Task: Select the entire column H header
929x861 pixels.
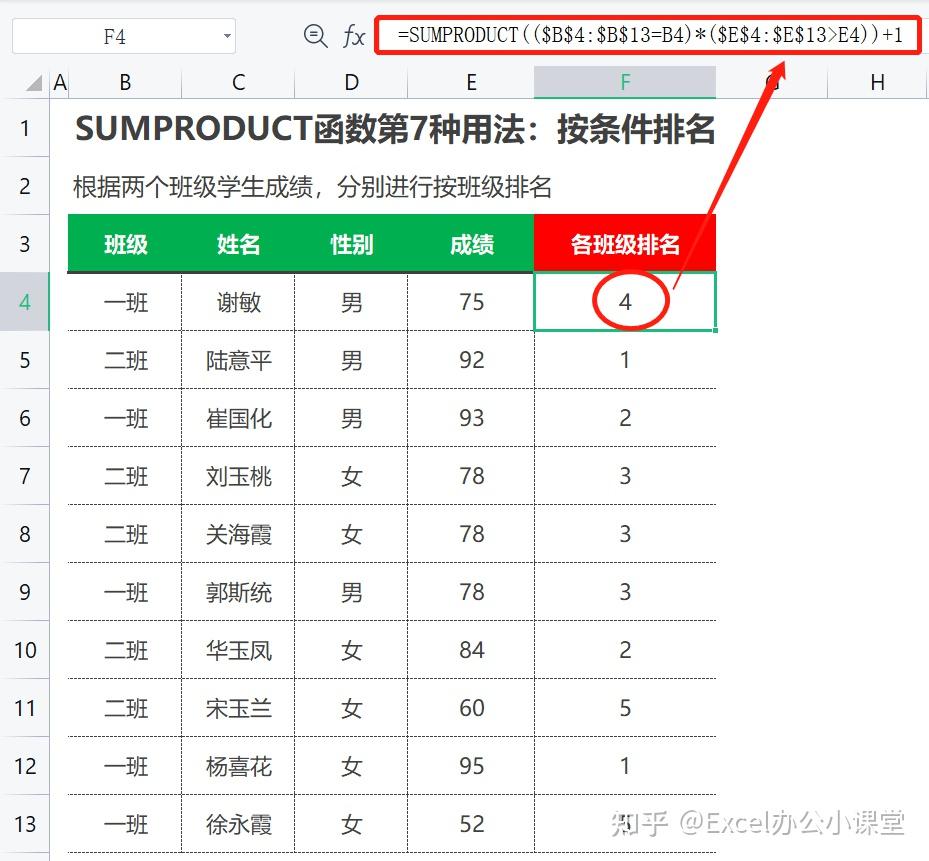Action: [x=877, y=83]
